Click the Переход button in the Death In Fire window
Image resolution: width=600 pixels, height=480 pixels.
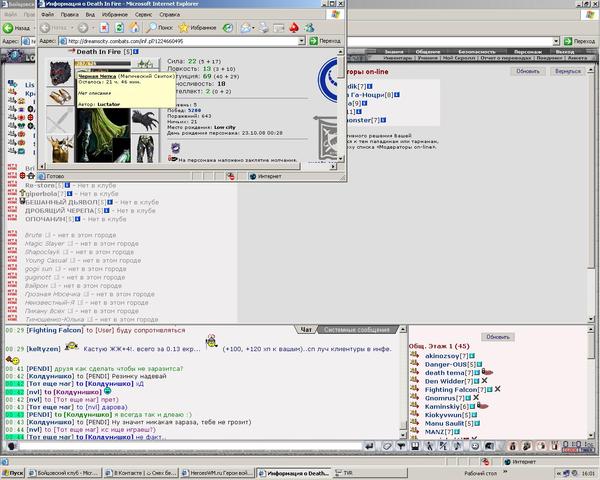click(x=325, y=41)
